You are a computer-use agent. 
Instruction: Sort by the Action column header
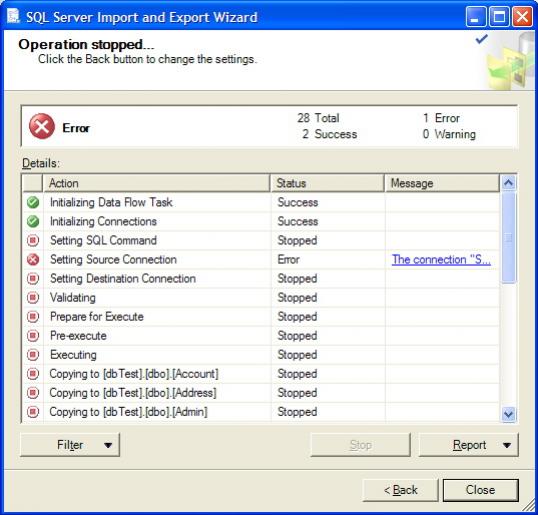156,183
